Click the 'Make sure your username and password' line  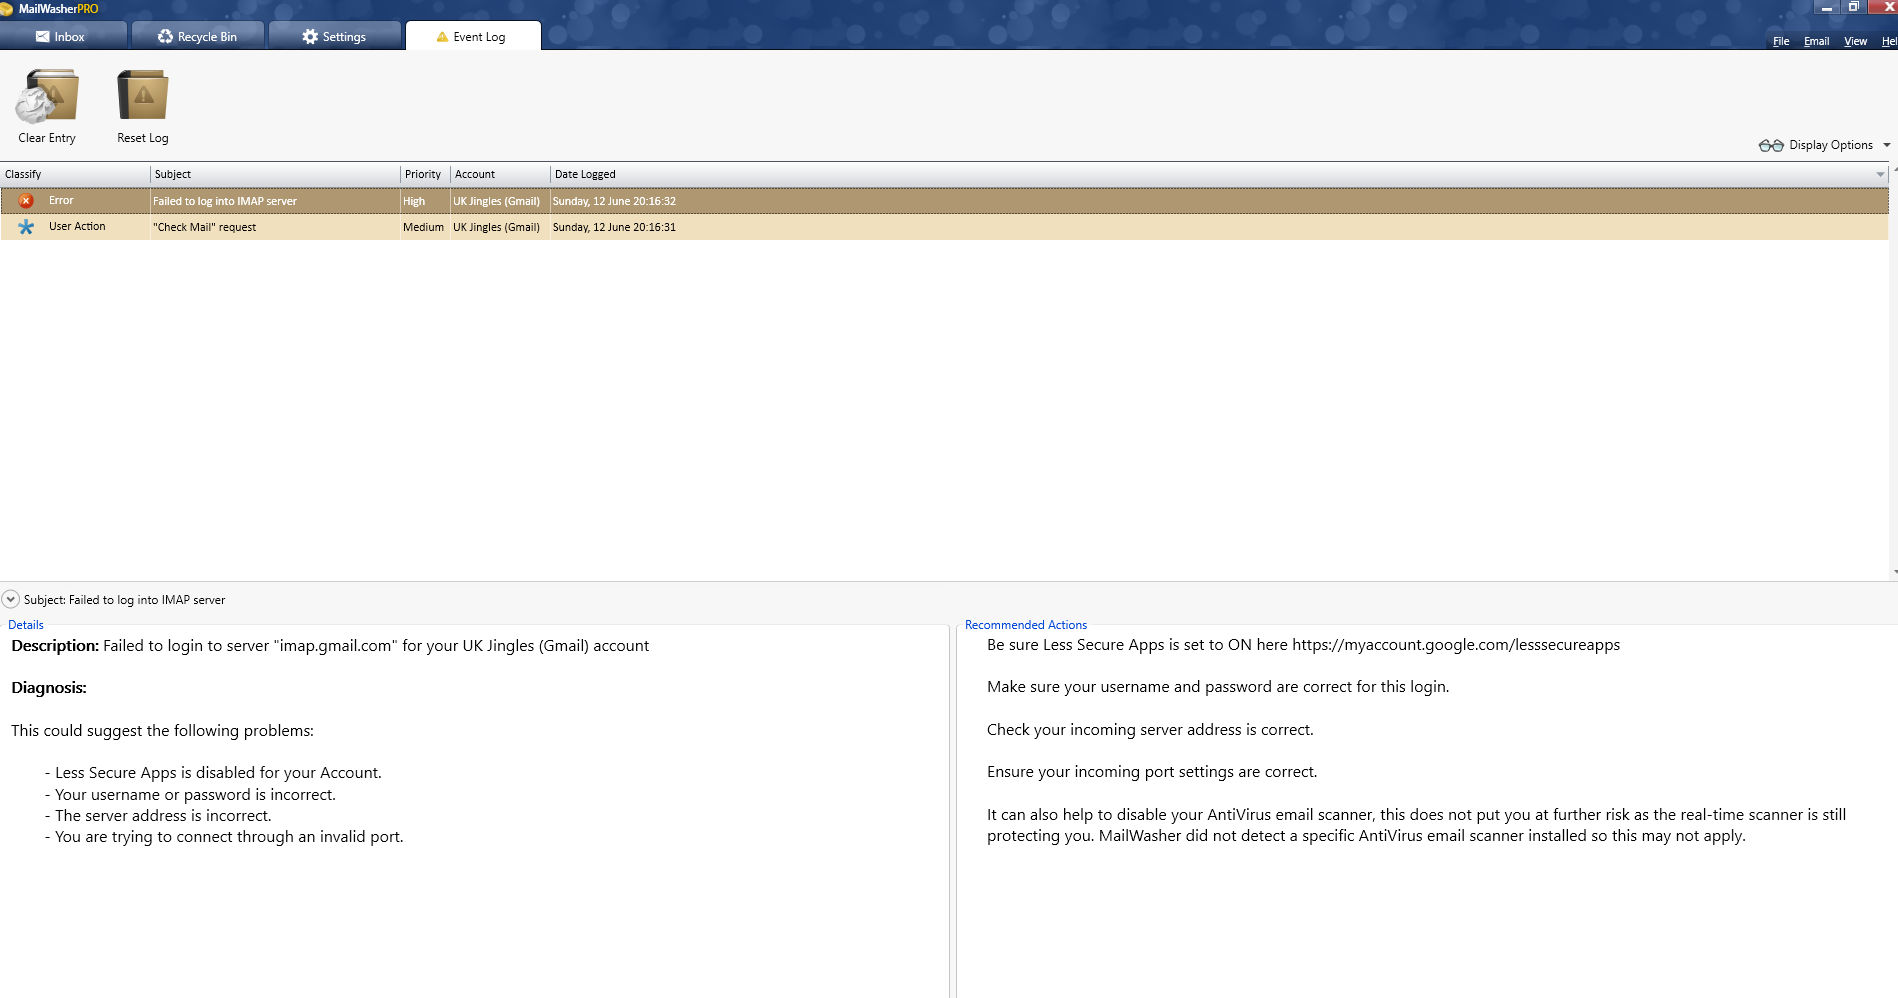click(1218, 687)
